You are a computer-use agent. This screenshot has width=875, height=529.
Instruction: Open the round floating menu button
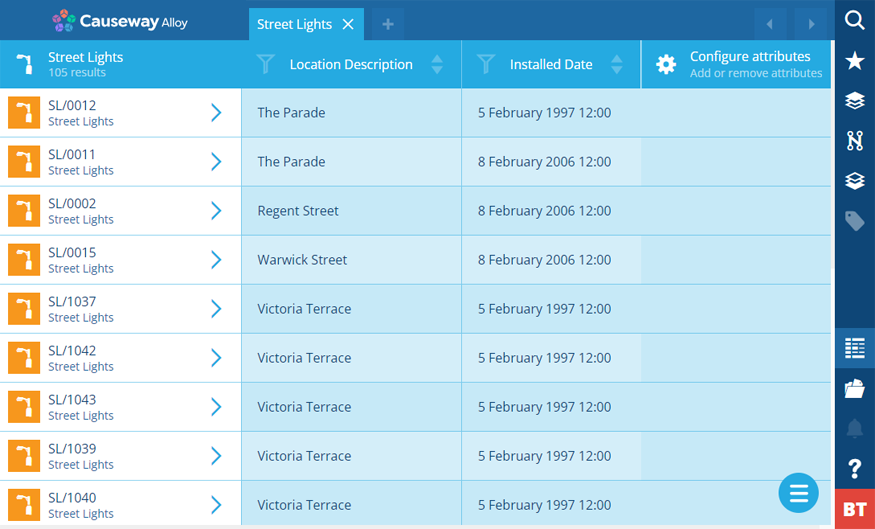799,493
